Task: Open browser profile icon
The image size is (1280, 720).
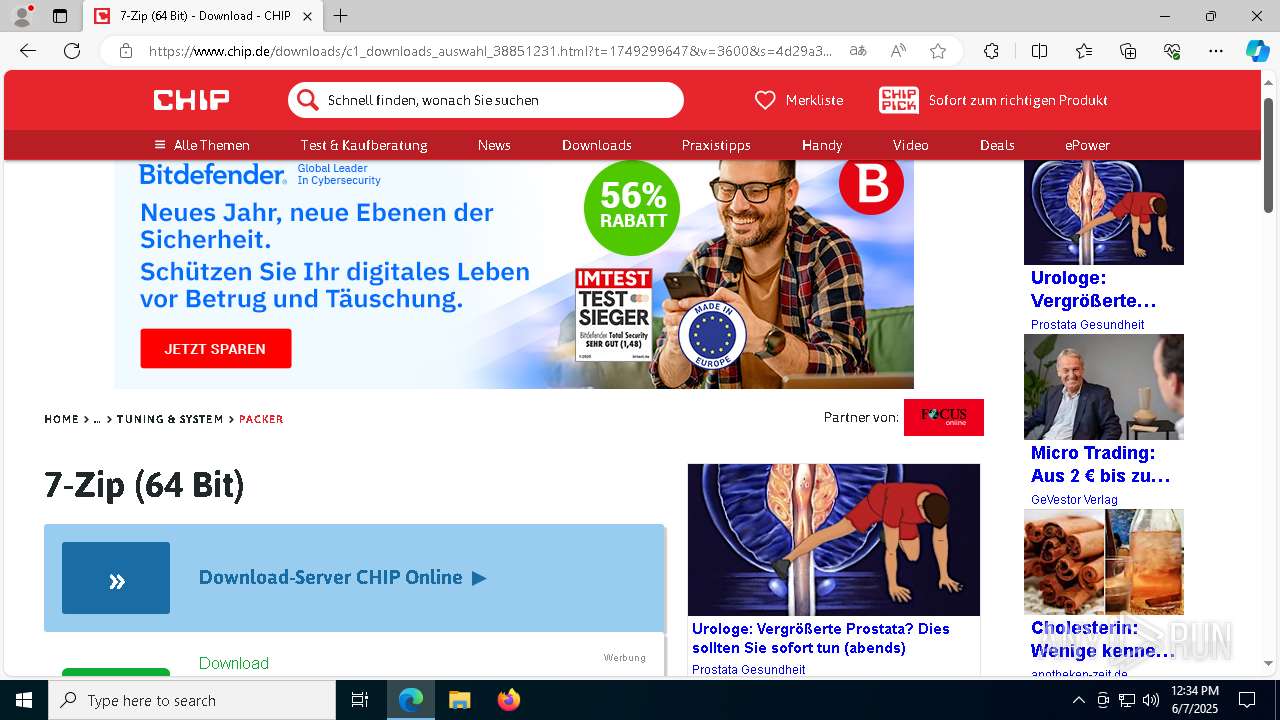Action: tap(22, 16)
